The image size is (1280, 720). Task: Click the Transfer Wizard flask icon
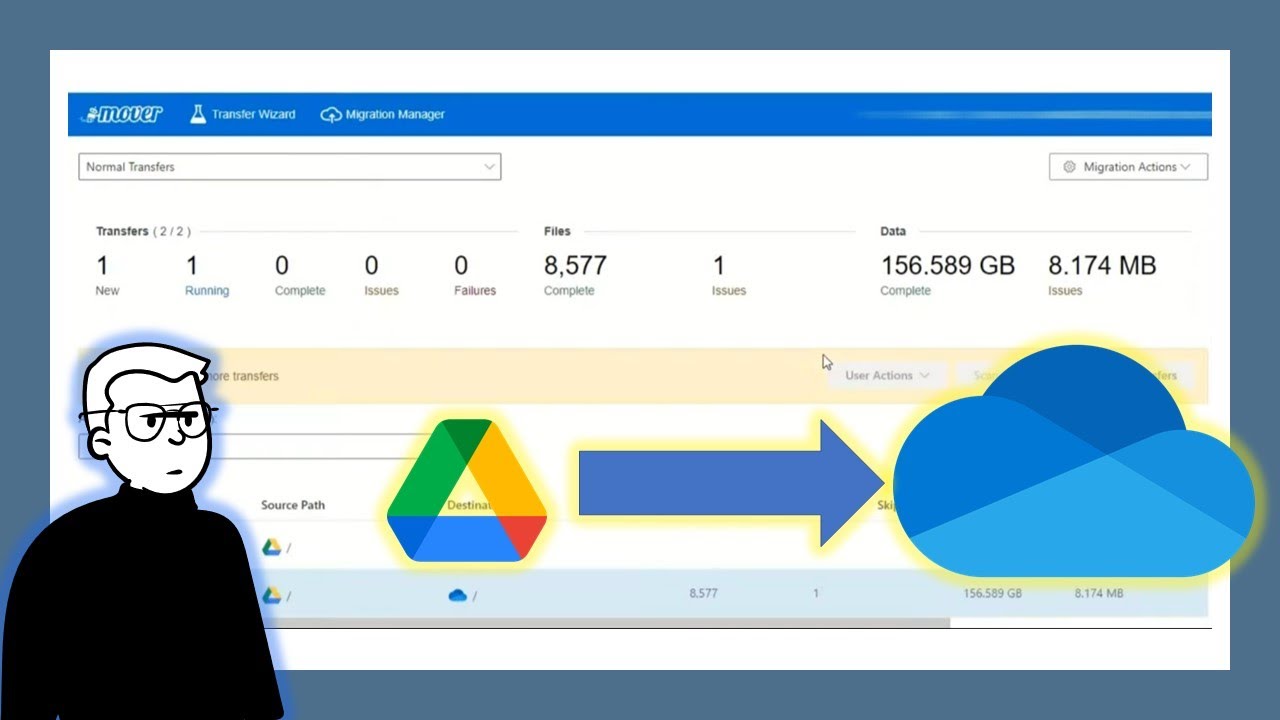pyautogui.click(x=198, y=113)
